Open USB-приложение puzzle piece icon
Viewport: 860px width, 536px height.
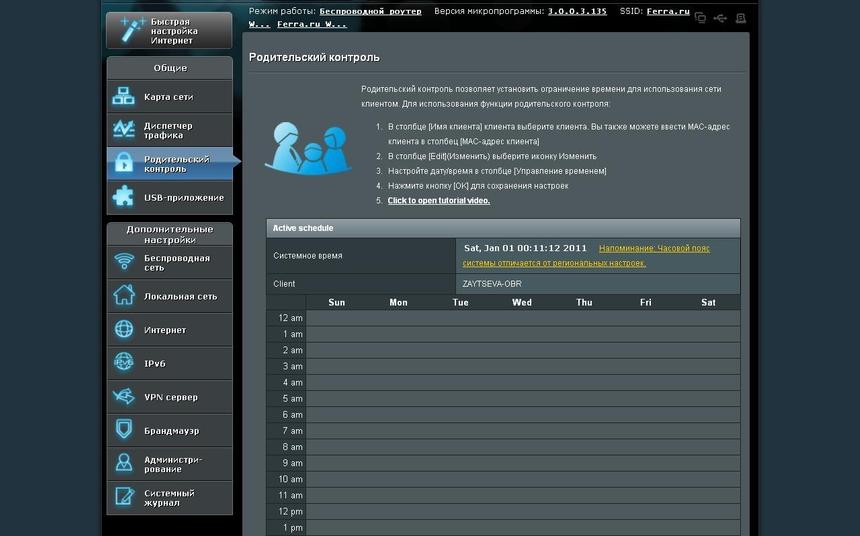coord(124,197)
